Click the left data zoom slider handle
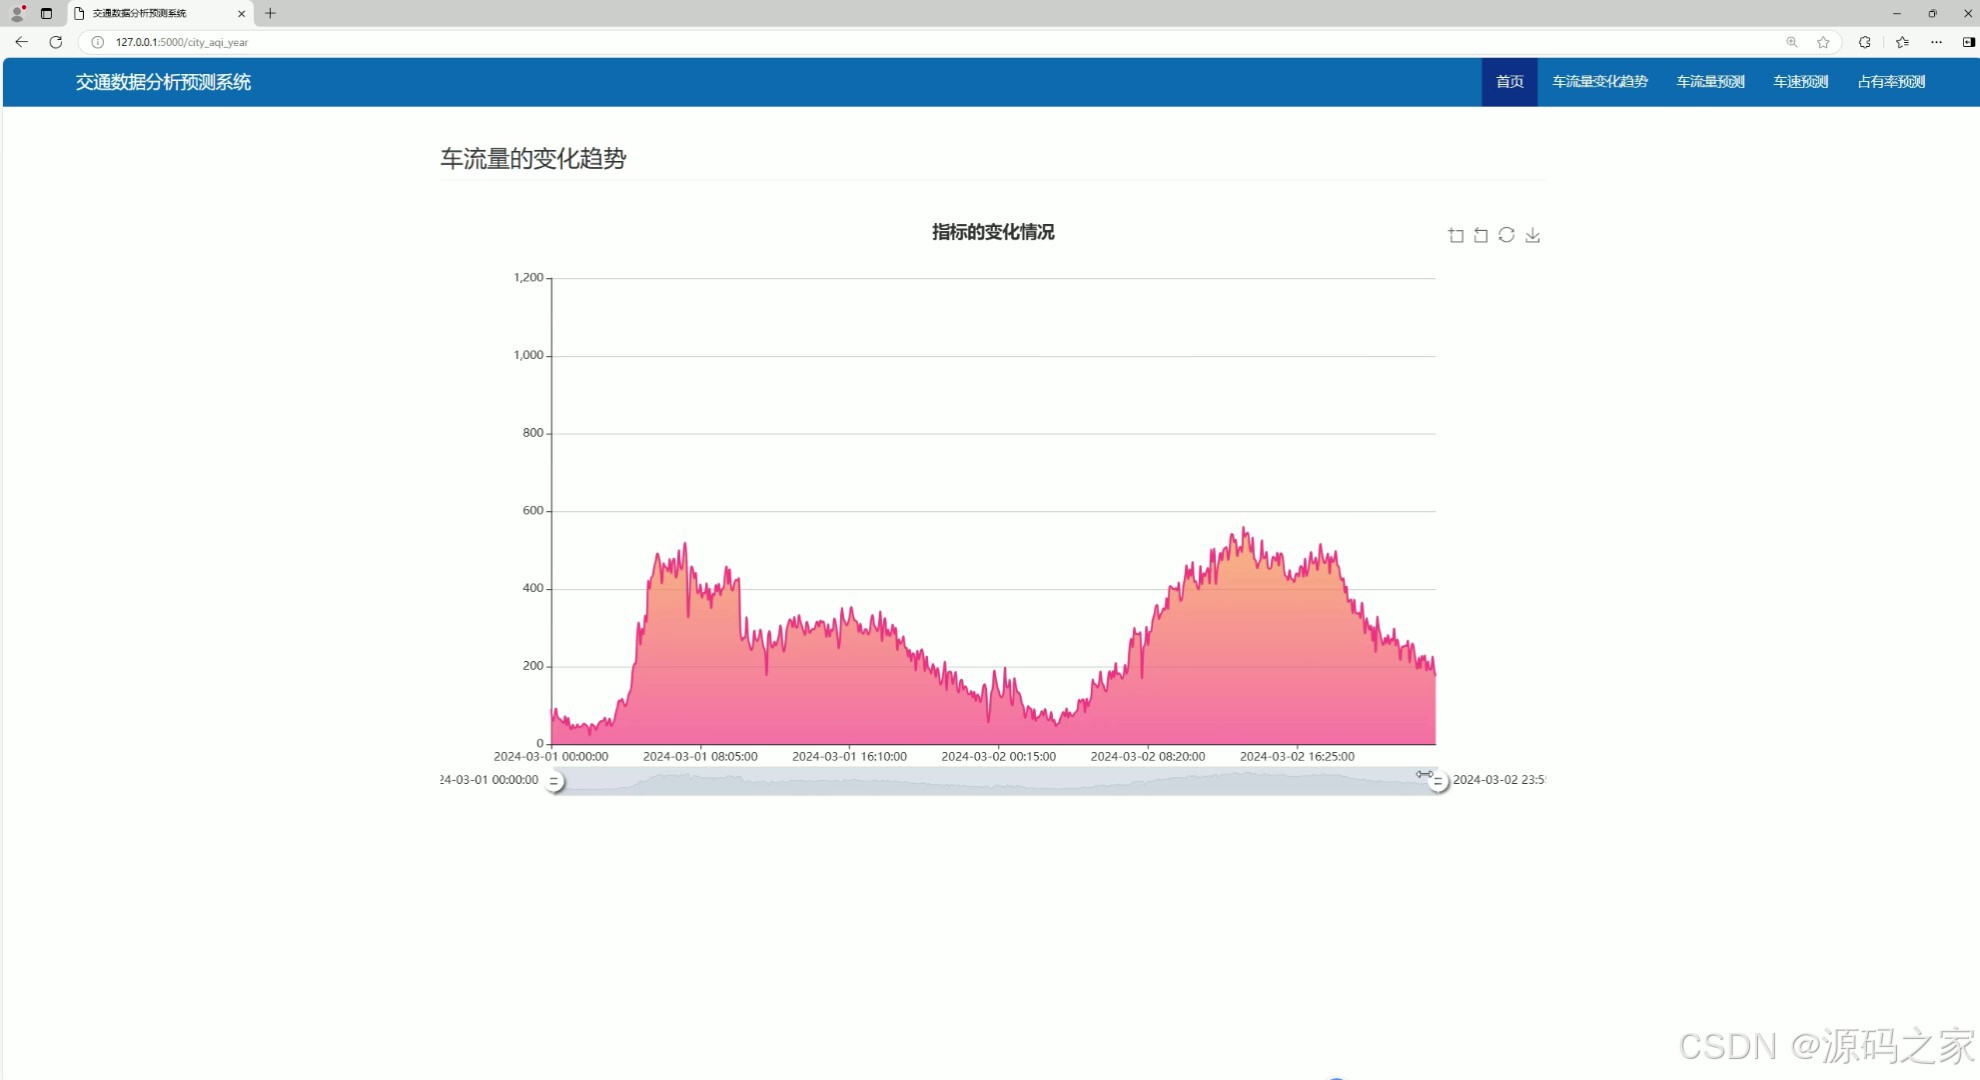Viewport: 1980px width, 1080px height. pos(554,781)
